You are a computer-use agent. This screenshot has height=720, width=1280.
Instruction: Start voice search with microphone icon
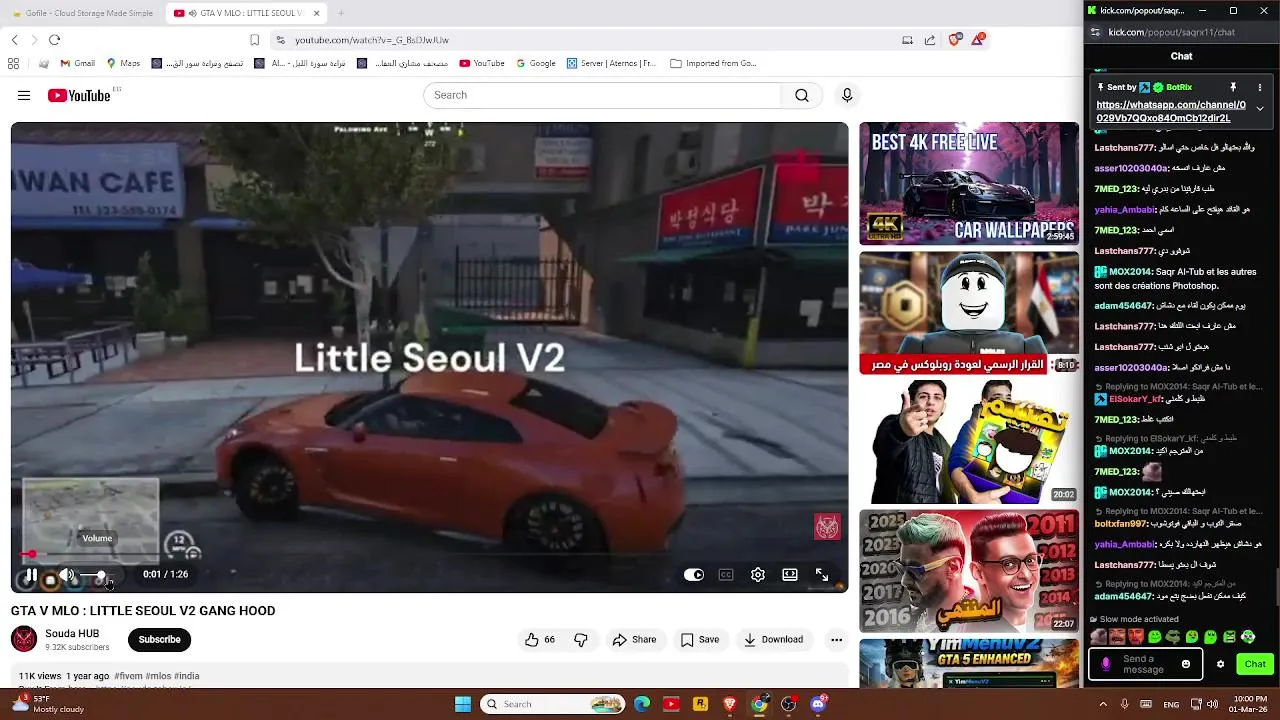coord(847,95)
